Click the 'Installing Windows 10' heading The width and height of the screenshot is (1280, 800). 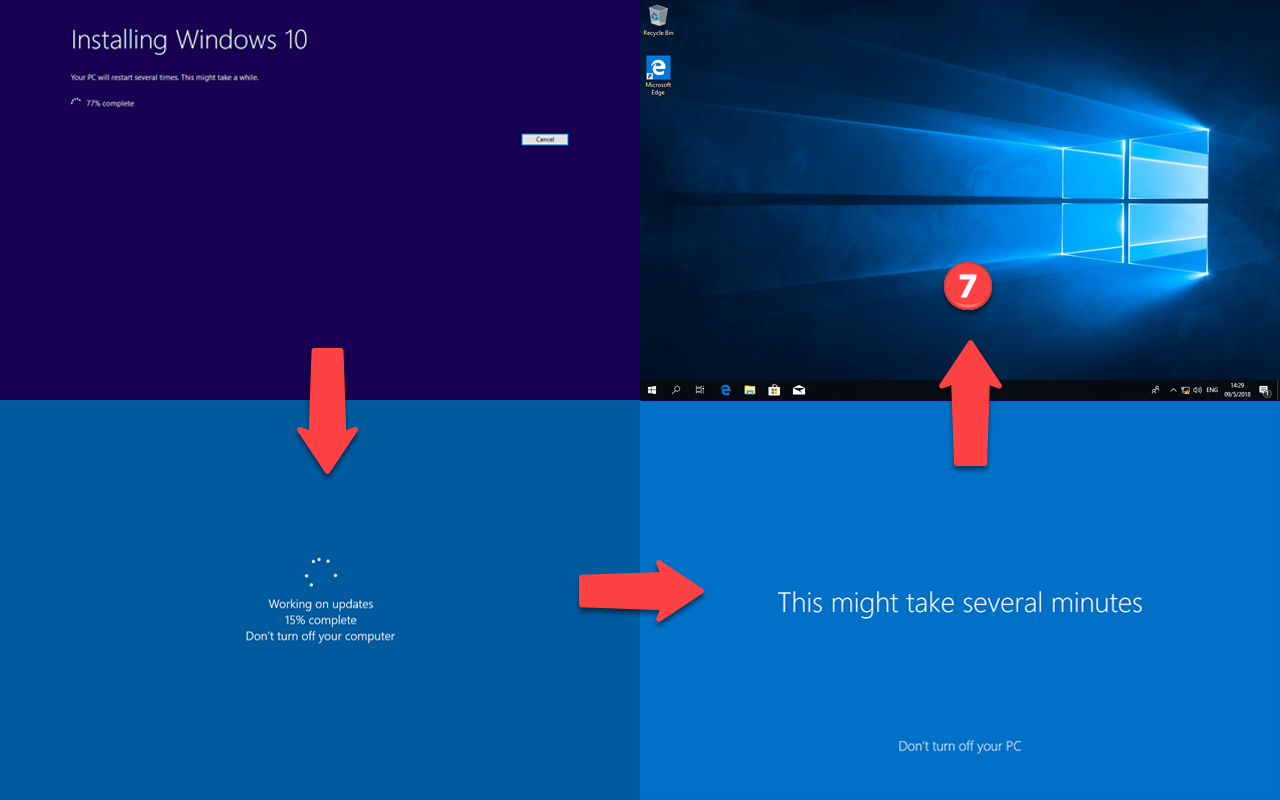point(189,40)
